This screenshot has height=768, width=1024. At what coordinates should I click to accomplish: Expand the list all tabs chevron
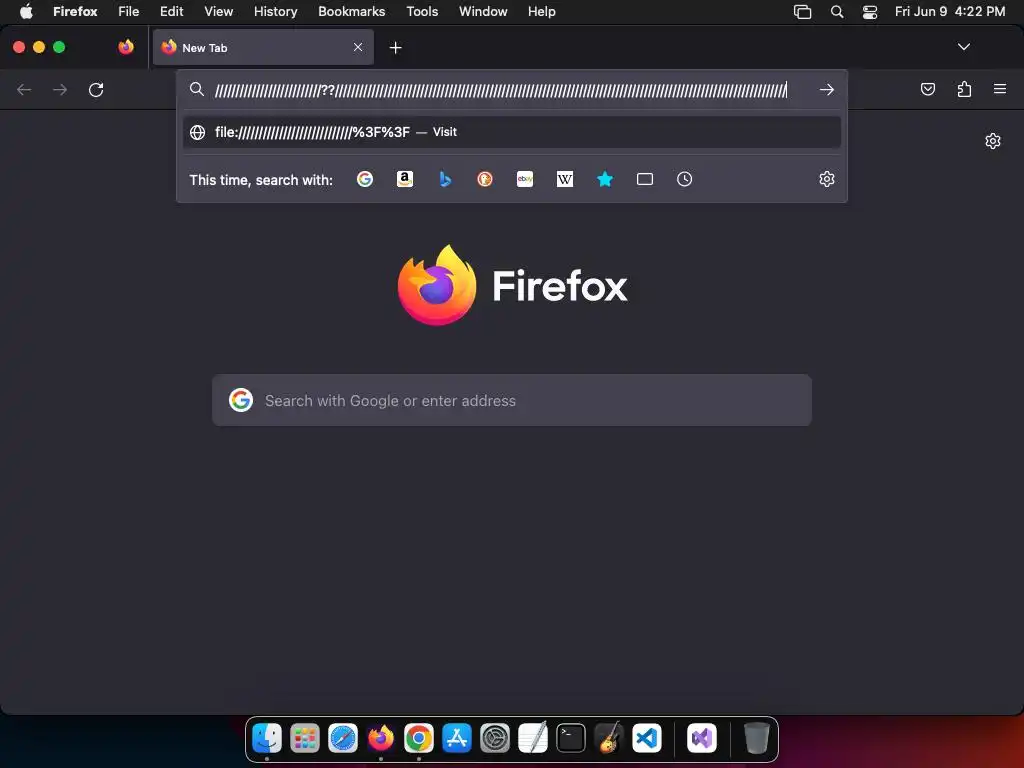point(963,47)
